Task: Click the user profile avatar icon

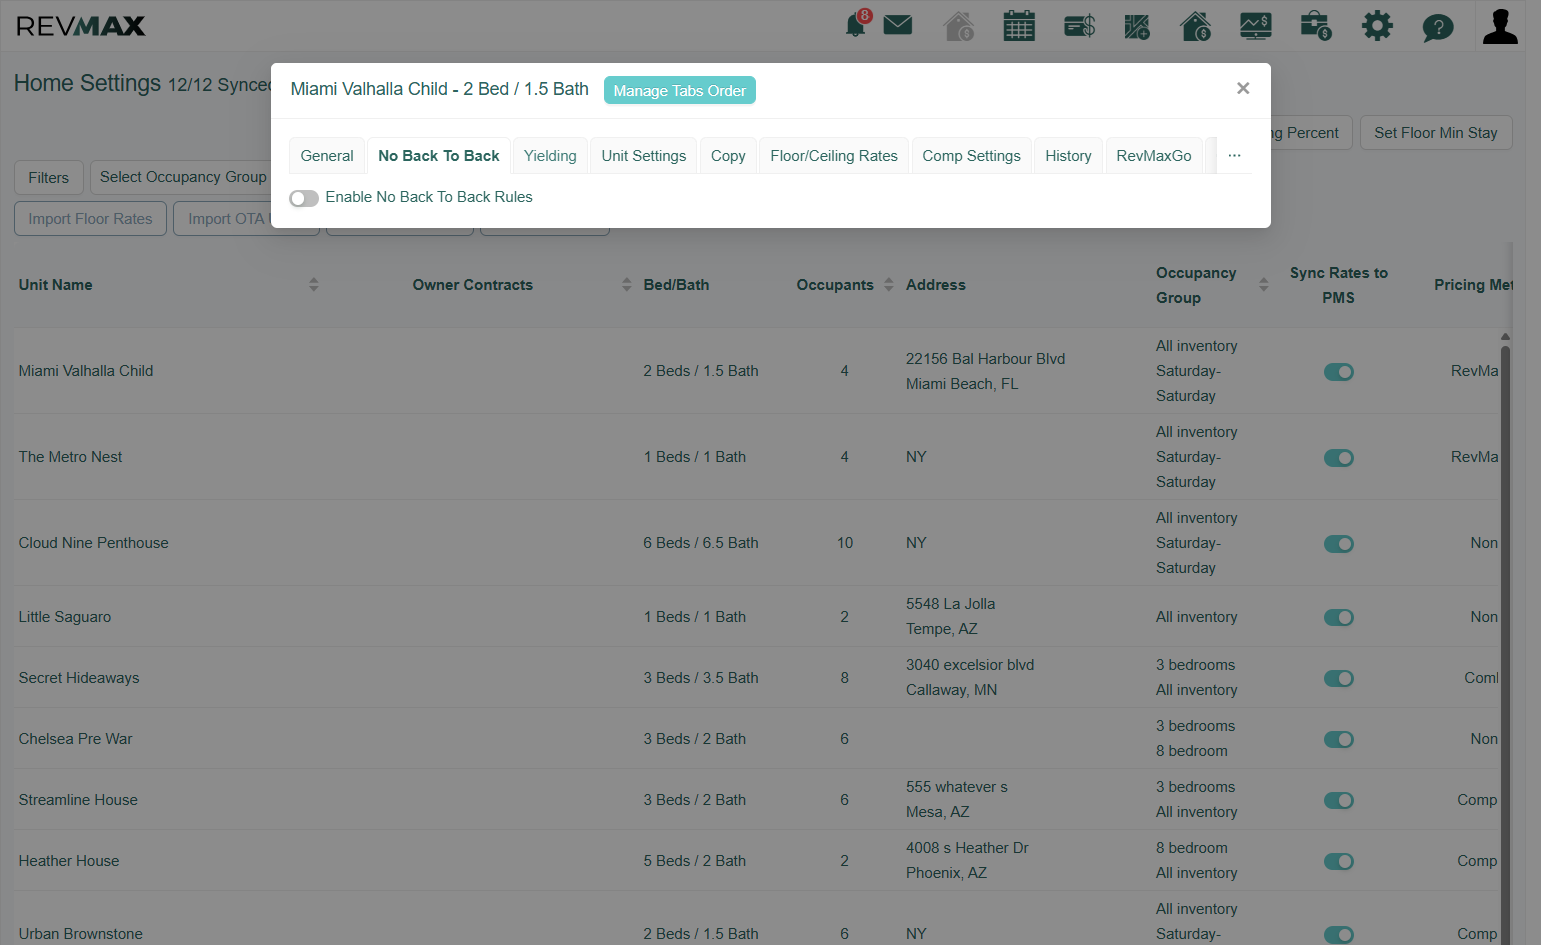Action: pos(1500,26)
